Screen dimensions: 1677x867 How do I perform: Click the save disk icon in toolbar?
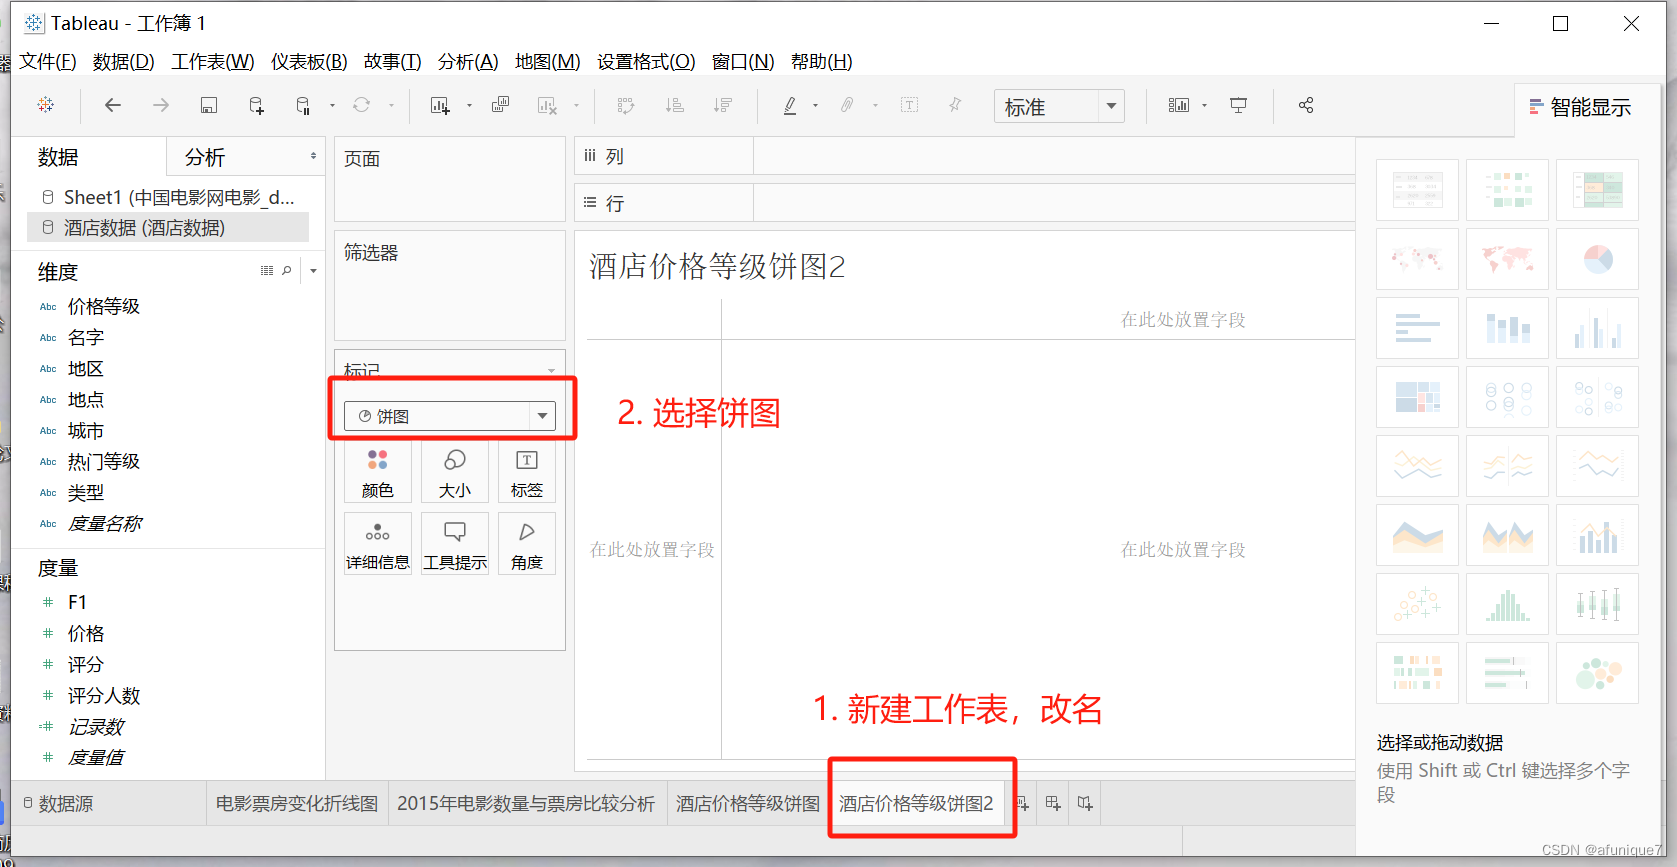click(209, 105)
